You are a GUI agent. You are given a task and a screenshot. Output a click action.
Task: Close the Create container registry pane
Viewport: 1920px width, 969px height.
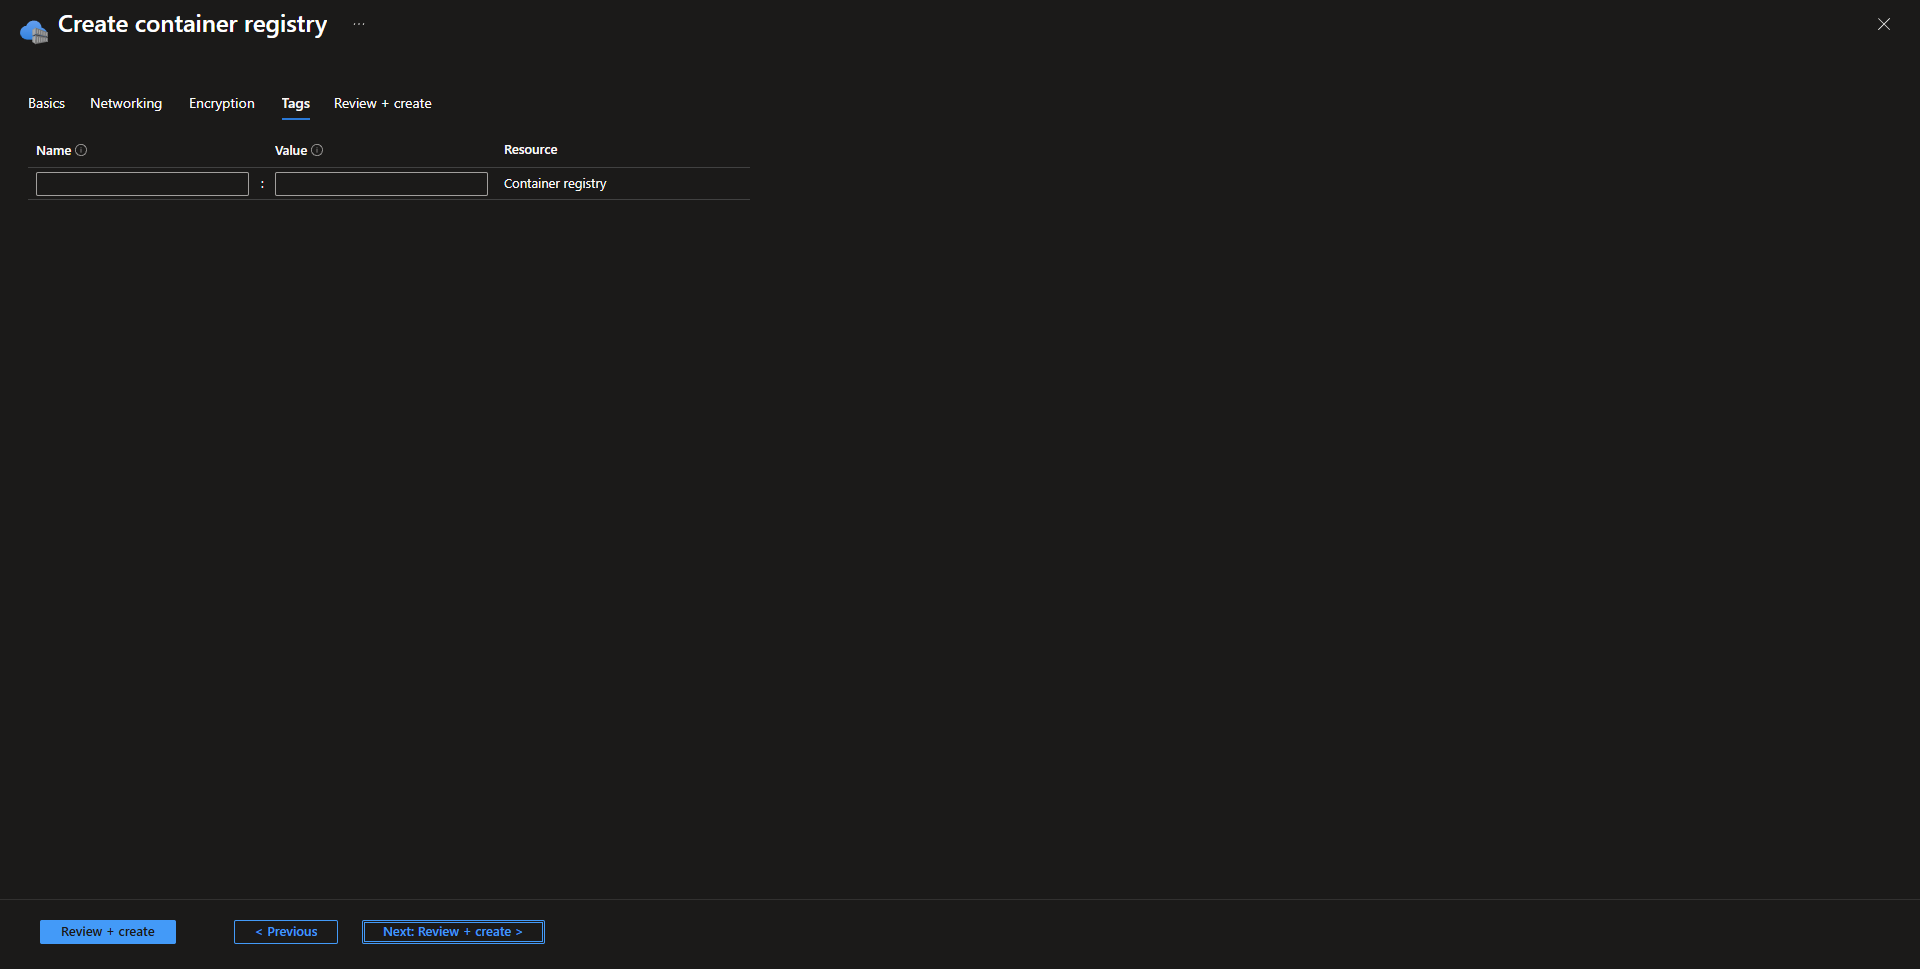(x=1883, y=24)
